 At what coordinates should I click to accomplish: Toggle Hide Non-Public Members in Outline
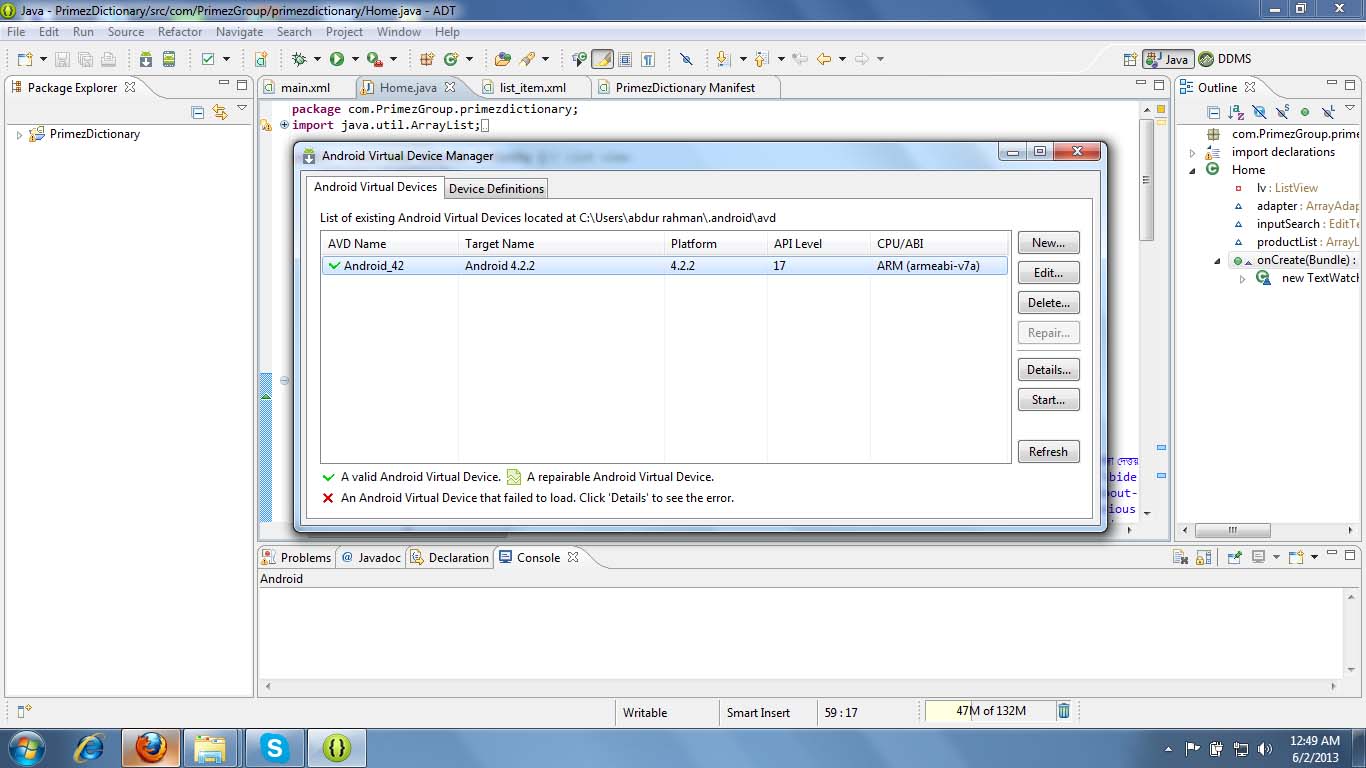coord(1305,112)
